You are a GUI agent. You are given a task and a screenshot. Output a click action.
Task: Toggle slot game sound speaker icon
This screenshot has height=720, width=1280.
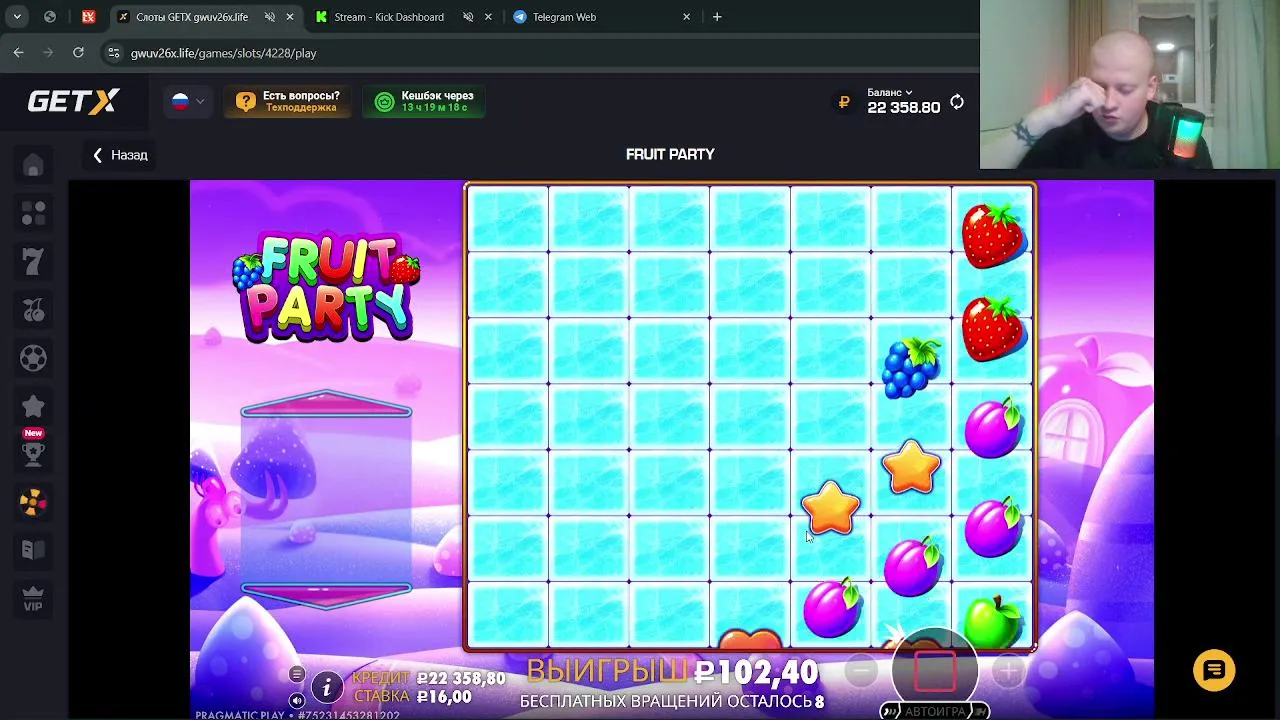point(297,700)
